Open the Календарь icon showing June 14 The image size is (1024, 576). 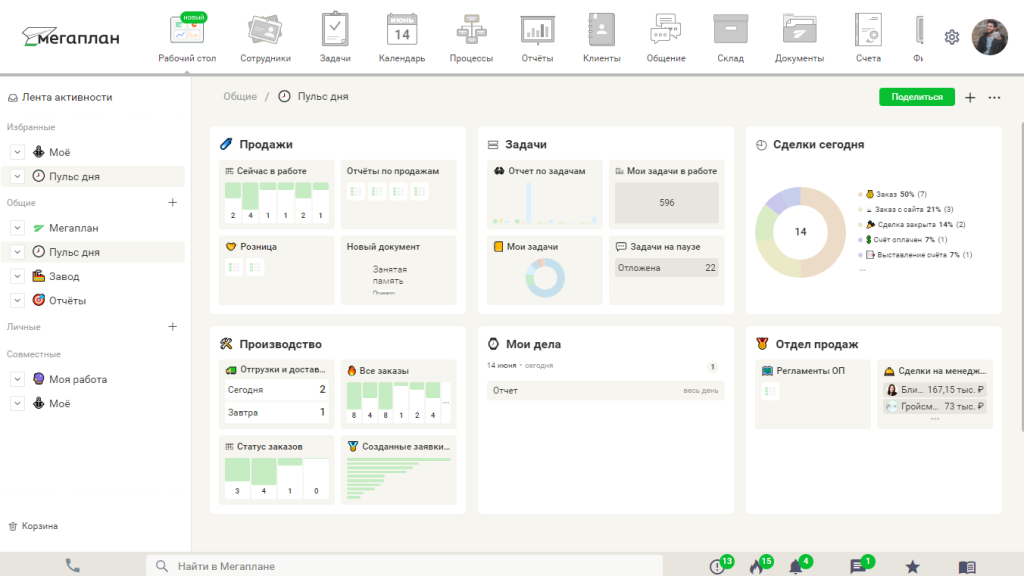(401, 30)
